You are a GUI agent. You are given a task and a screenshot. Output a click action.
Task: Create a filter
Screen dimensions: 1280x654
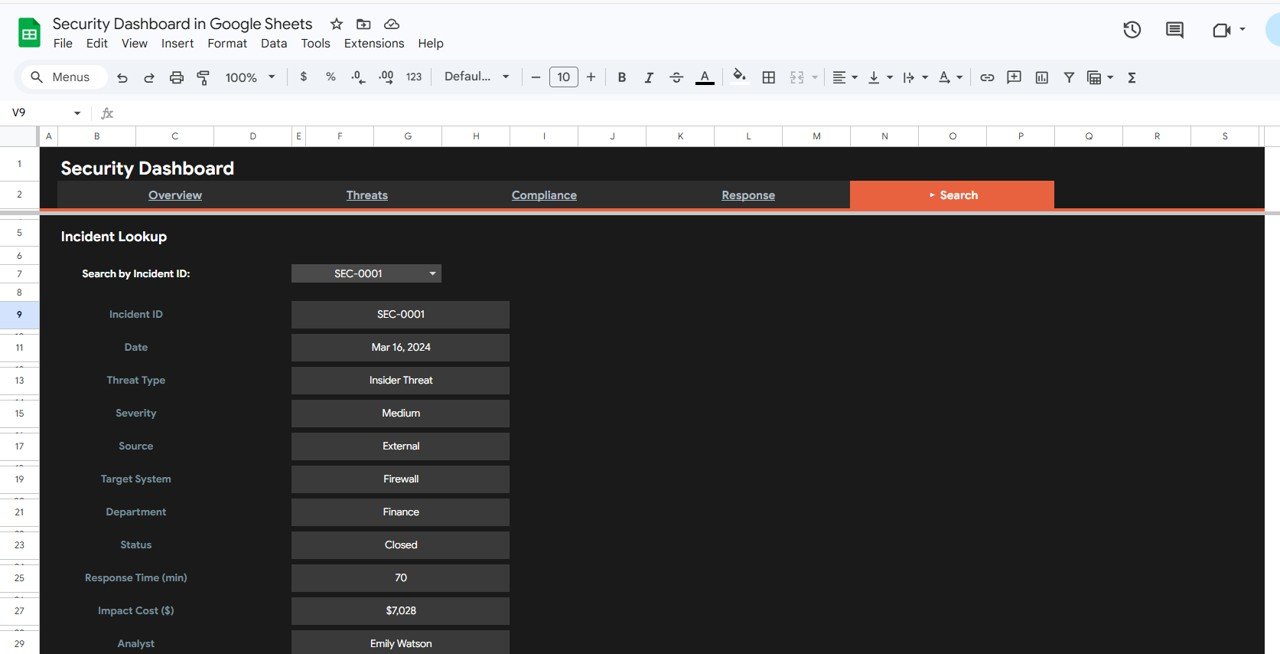pyautogui.click(x=1068, y=76)
